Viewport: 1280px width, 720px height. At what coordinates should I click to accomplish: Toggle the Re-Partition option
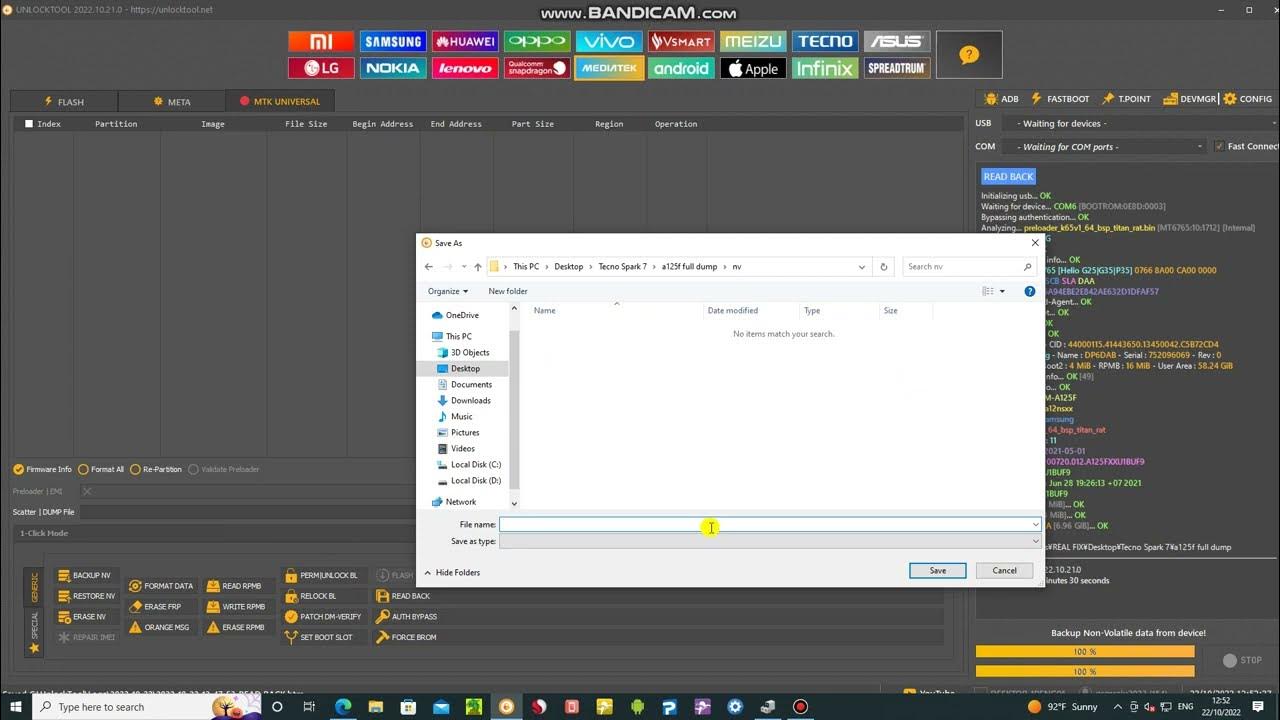pos(156,469)
